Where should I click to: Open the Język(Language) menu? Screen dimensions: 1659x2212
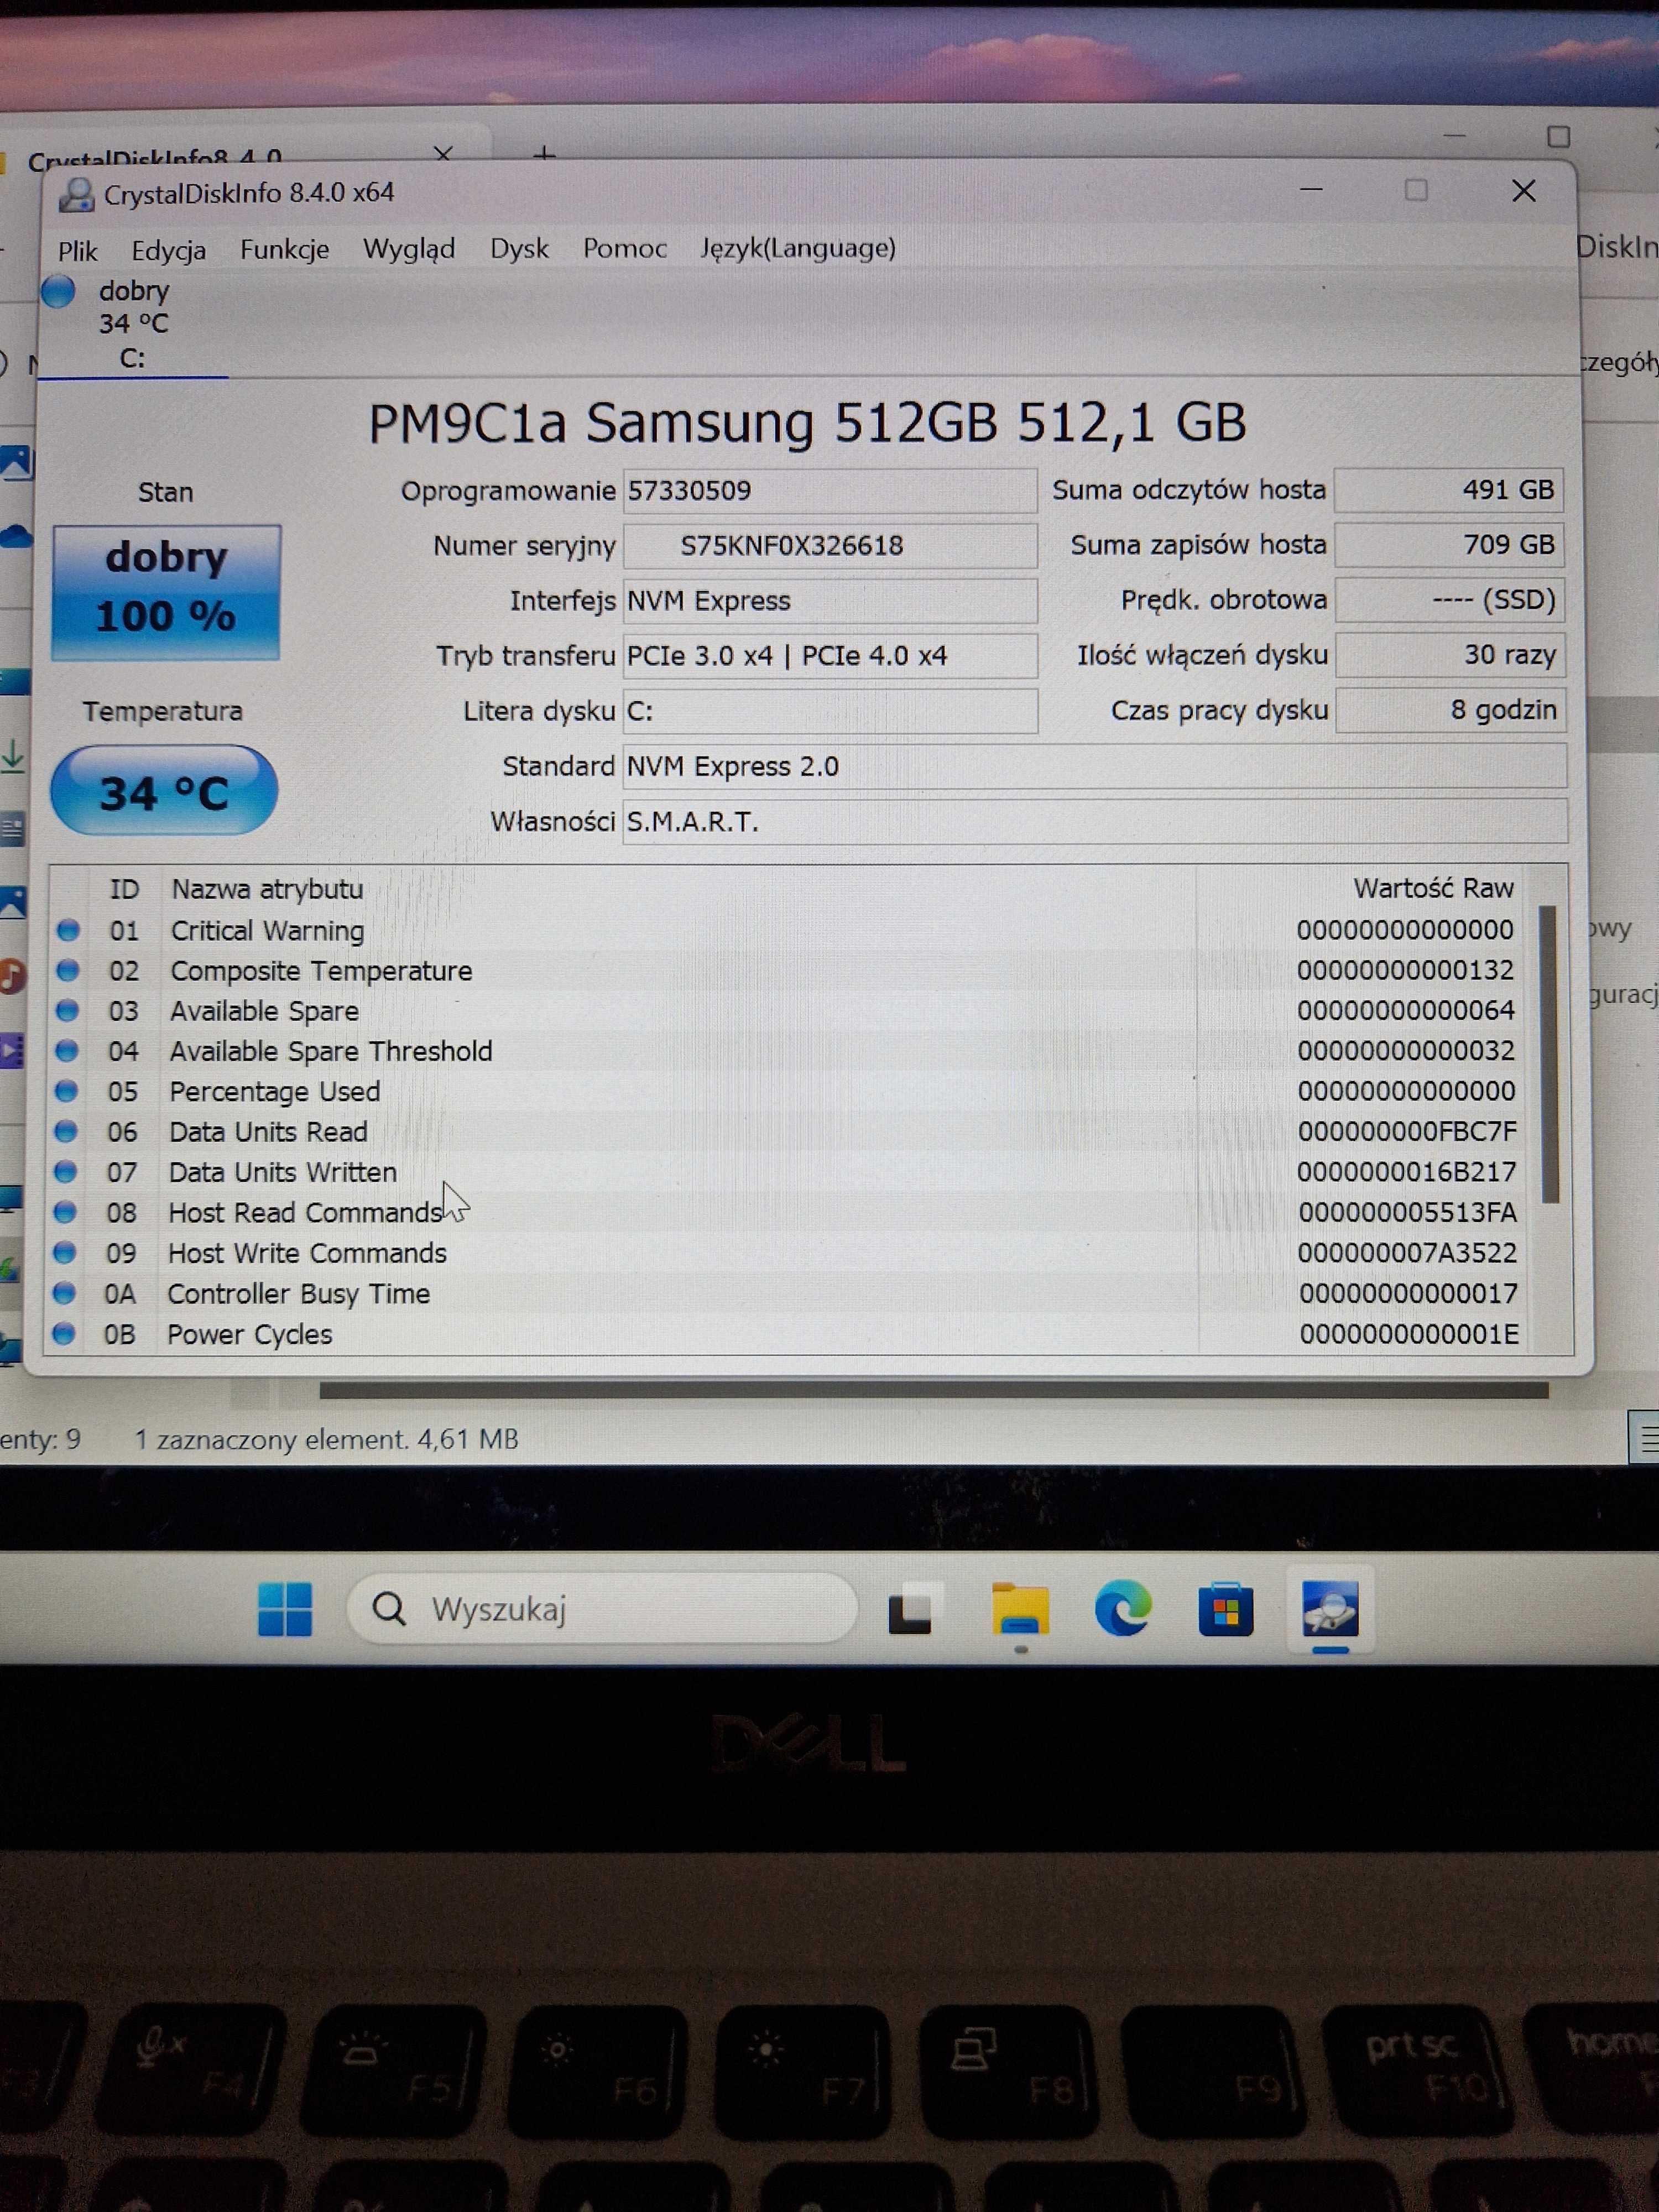pyautogui.click(x=797, y=248)
